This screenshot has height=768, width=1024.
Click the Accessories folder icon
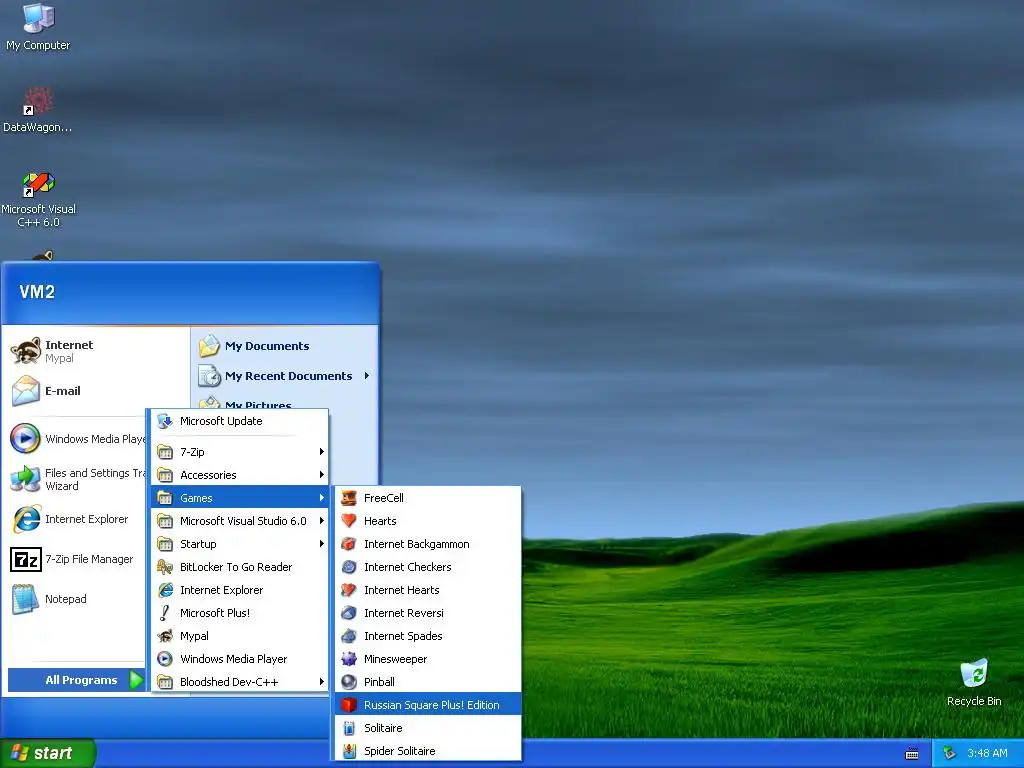click(165, 475)
